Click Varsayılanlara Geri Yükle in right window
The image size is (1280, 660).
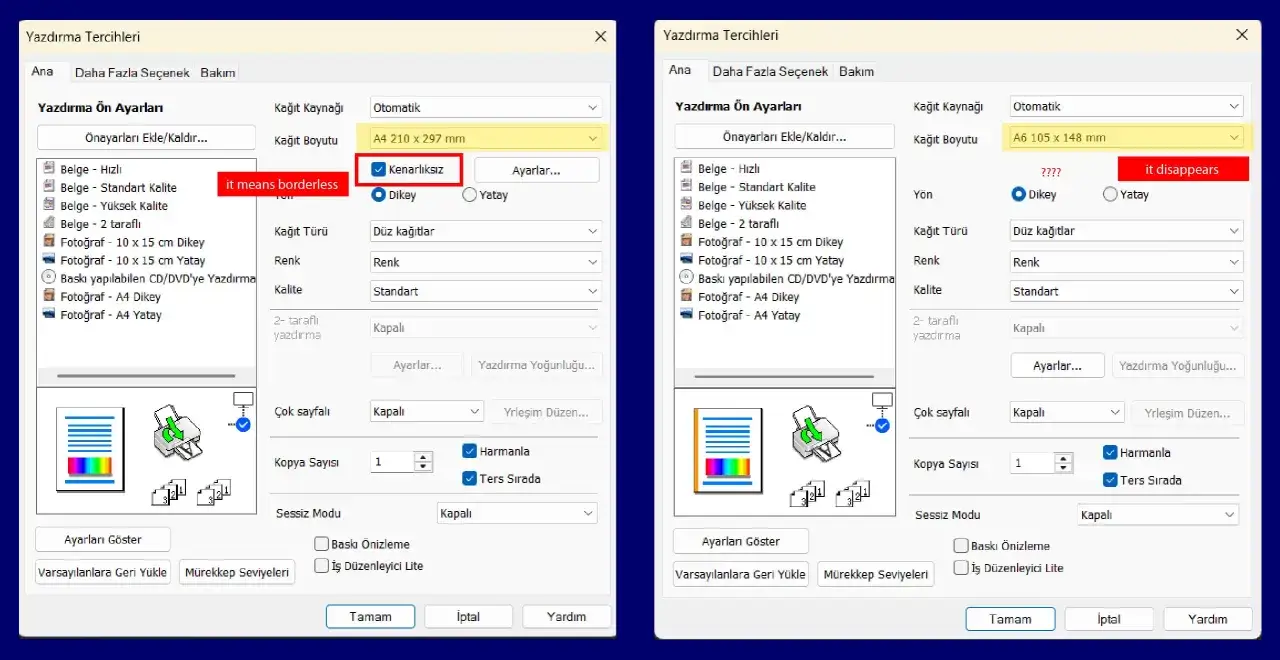click(x=740, y=574)
